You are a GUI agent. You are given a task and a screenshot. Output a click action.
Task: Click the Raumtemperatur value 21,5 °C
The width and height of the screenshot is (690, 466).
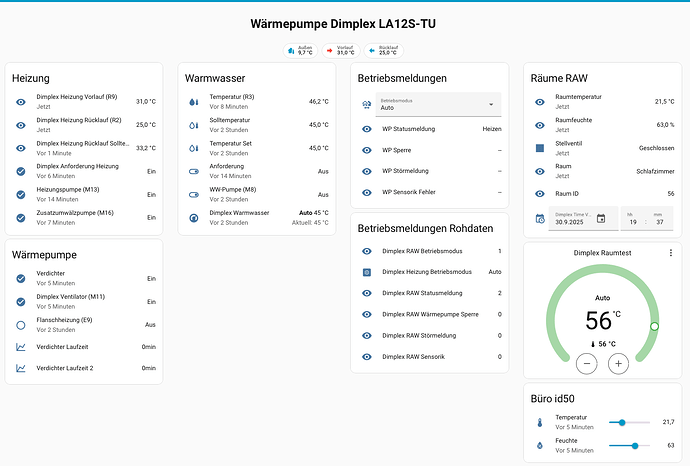[x=664, y=102]
